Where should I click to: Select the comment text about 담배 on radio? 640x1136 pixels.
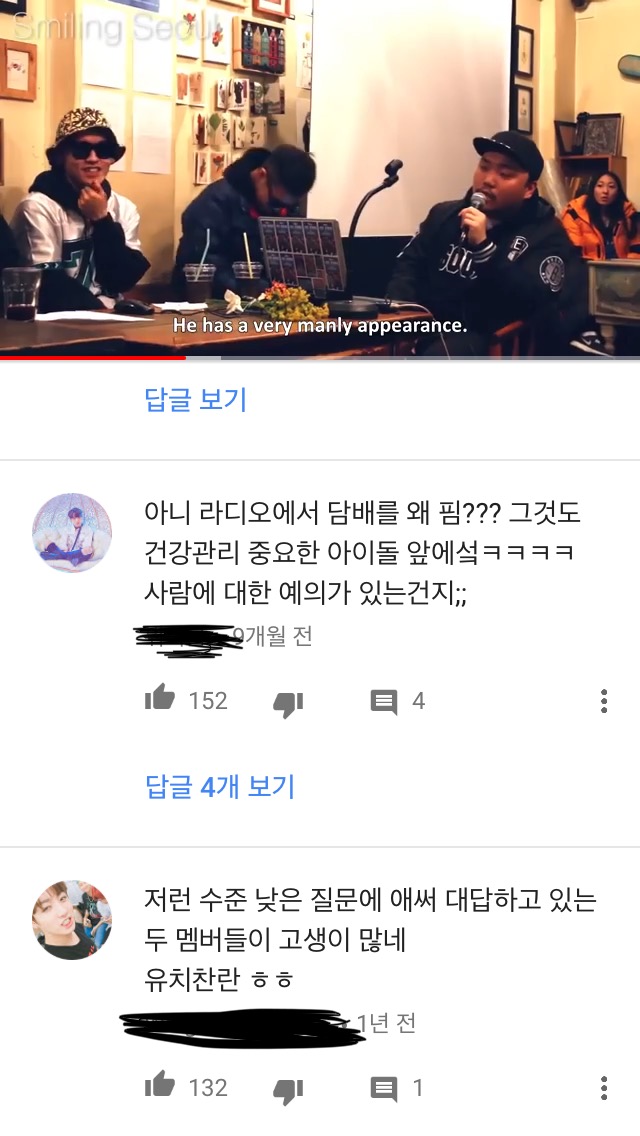tap(362, 554)
